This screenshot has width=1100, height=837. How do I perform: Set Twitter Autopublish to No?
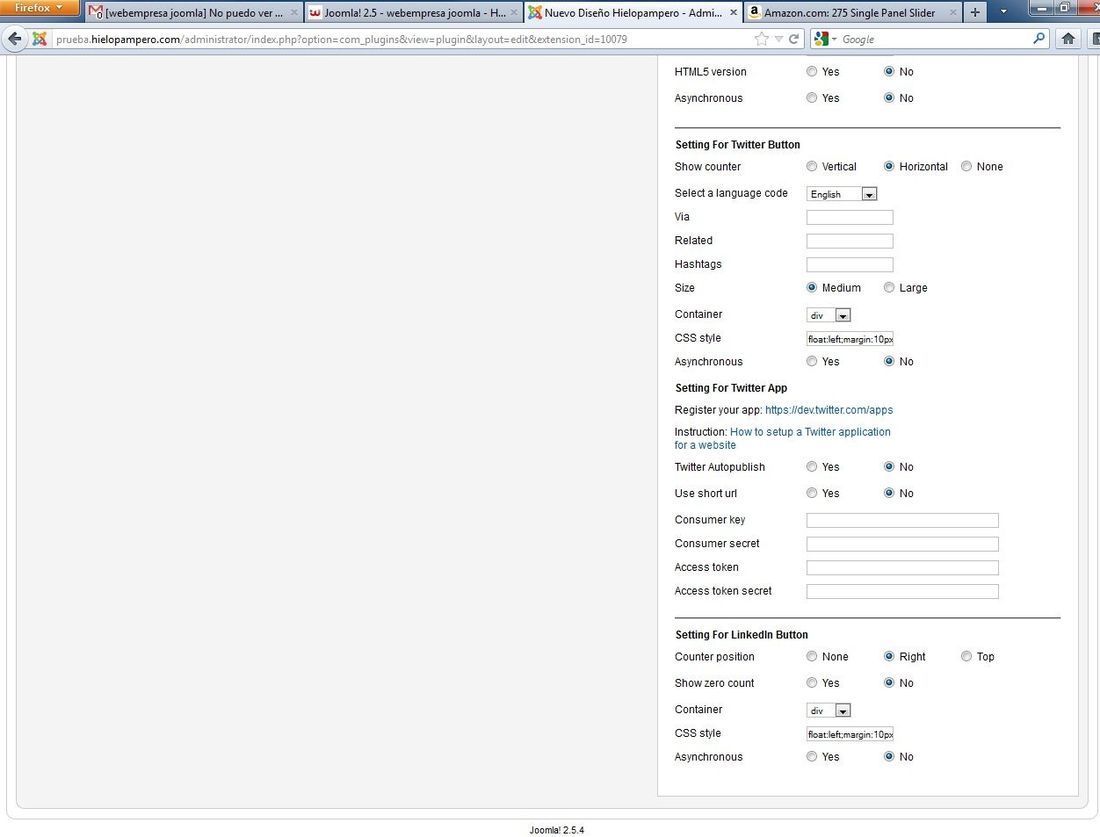pos(889,467)
